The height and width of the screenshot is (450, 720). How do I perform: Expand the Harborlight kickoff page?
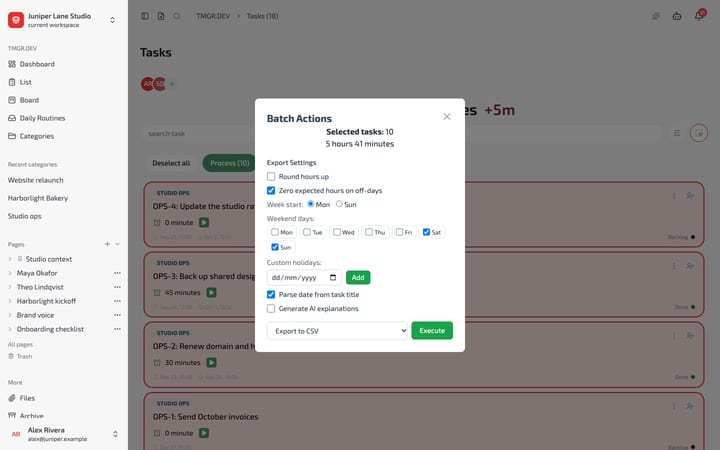tap(10, 301)
